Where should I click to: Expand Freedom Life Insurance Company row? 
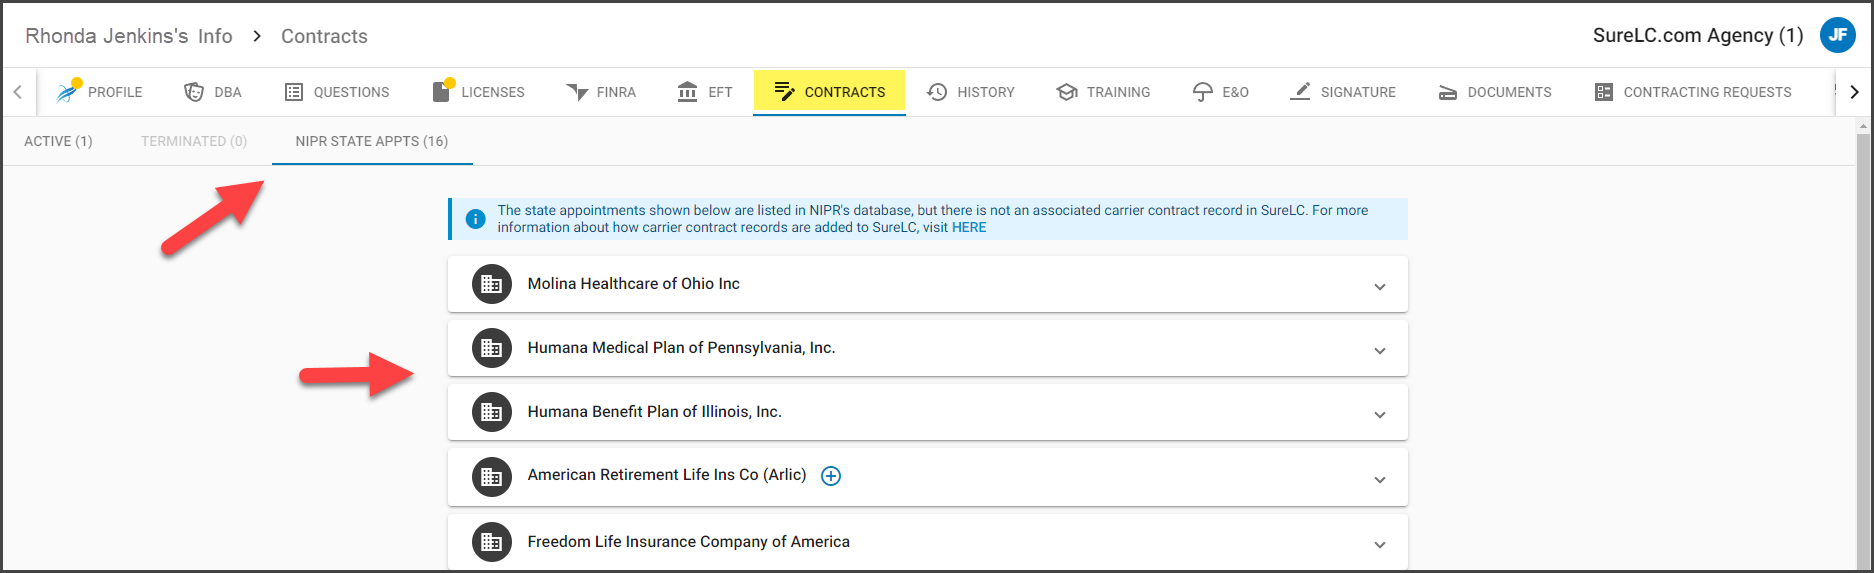[1380, 545]
